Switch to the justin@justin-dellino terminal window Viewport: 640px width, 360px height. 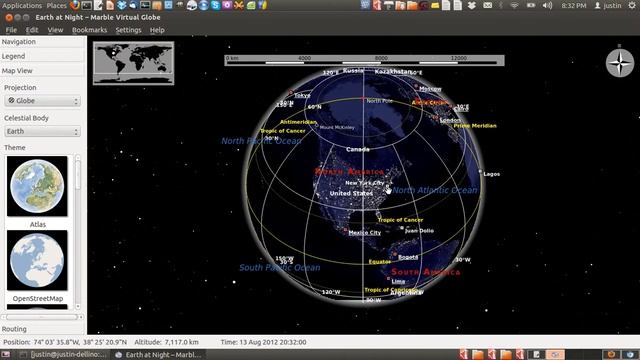[x=64, y=354]
